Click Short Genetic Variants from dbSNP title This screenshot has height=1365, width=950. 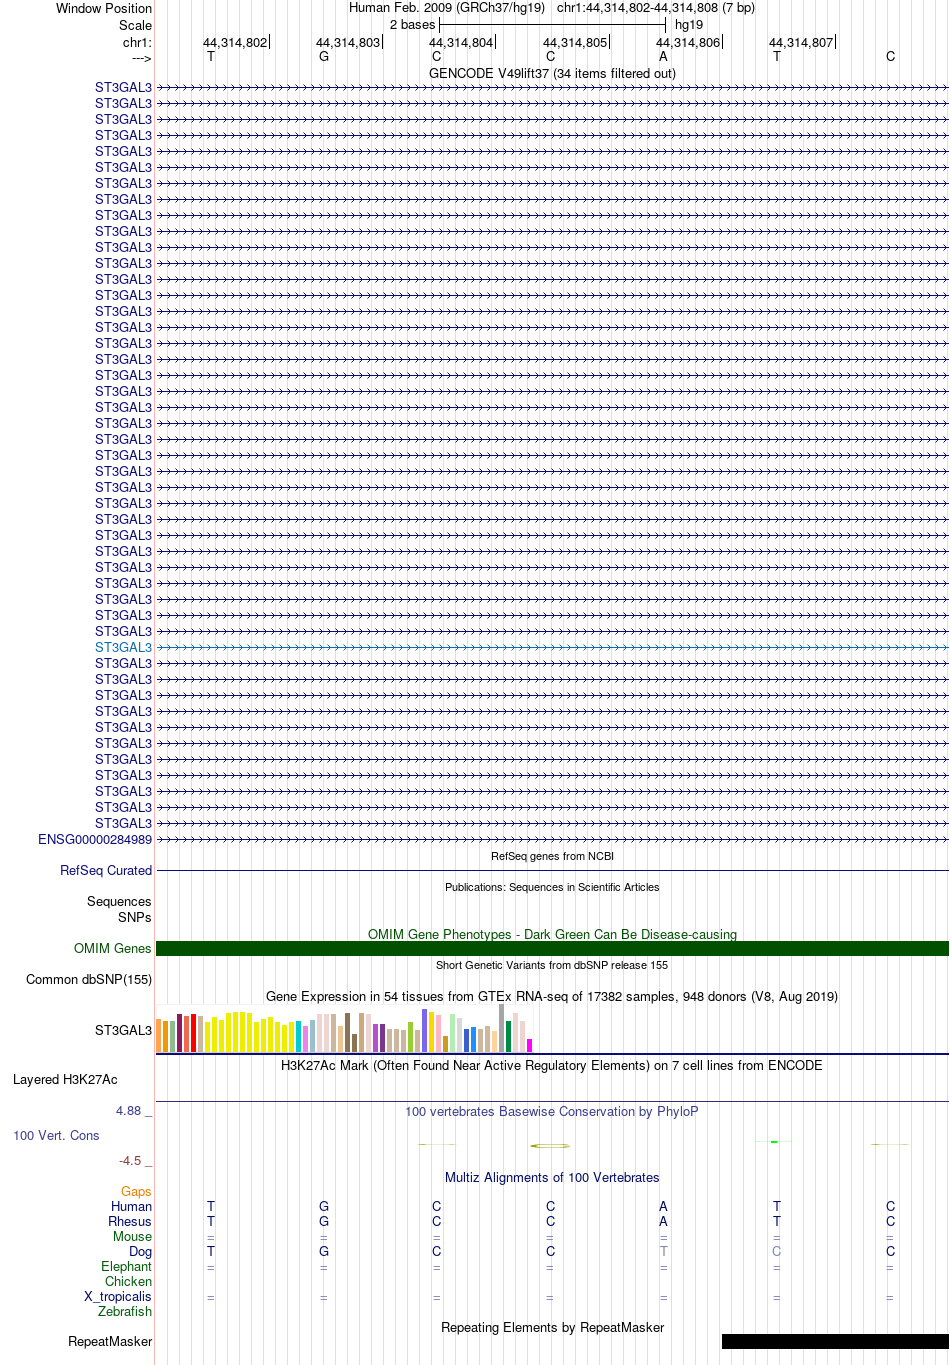coord(552,965)
